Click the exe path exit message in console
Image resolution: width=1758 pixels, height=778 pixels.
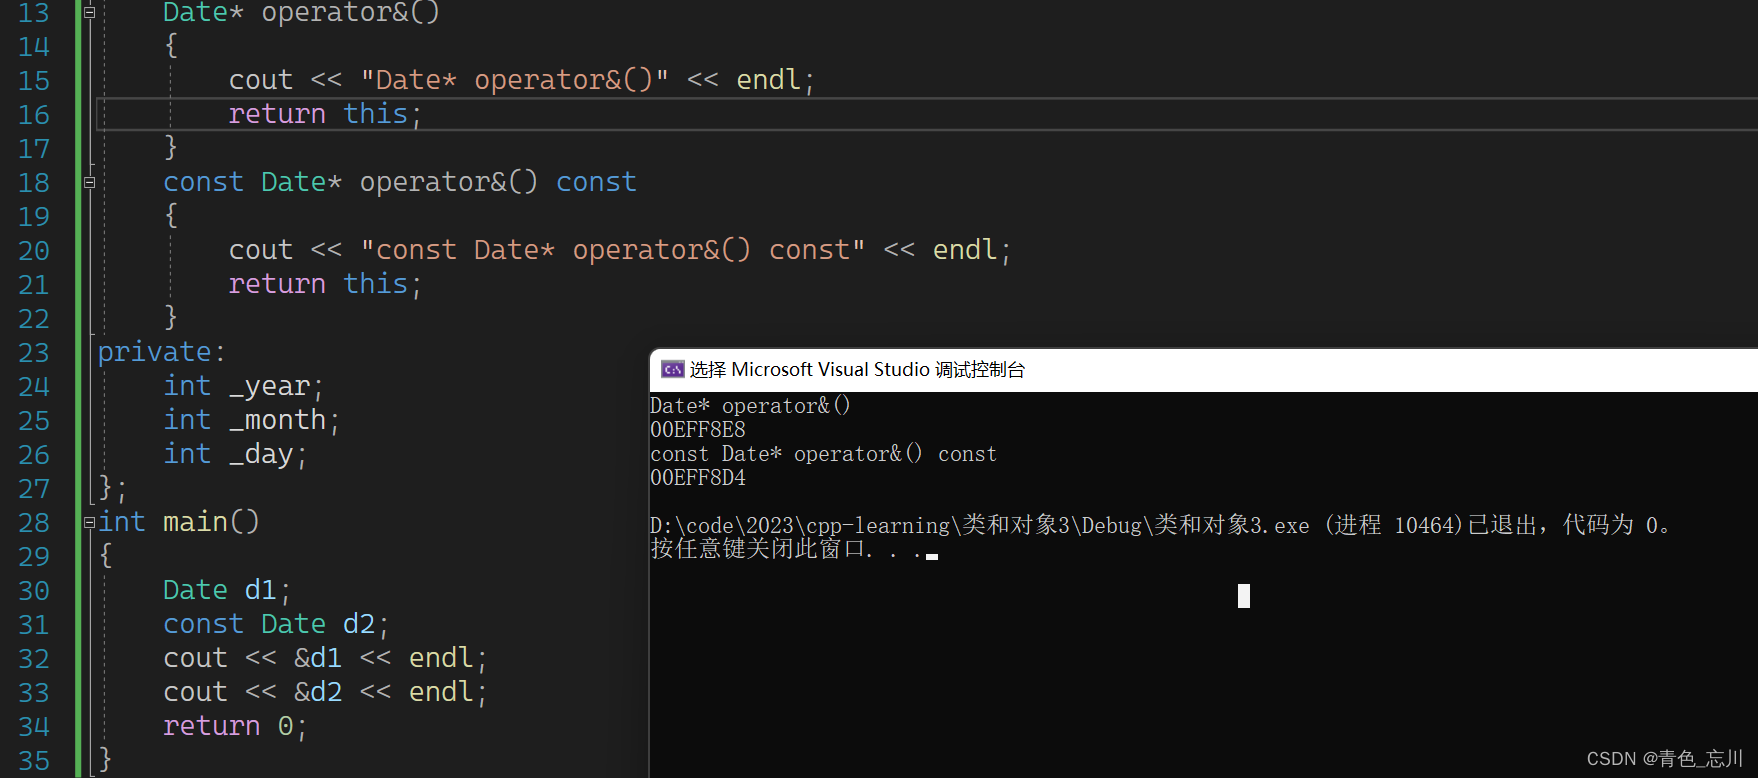(x=1159, y=526)
